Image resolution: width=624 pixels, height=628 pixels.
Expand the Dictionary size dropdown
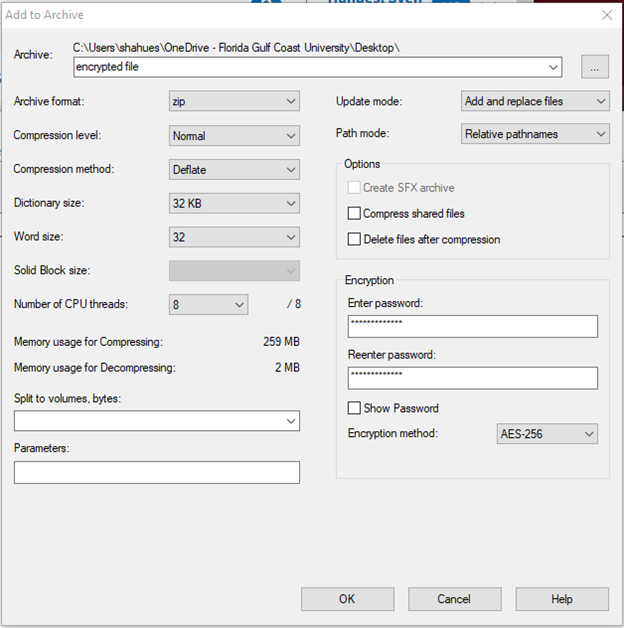tap(234, 203)
